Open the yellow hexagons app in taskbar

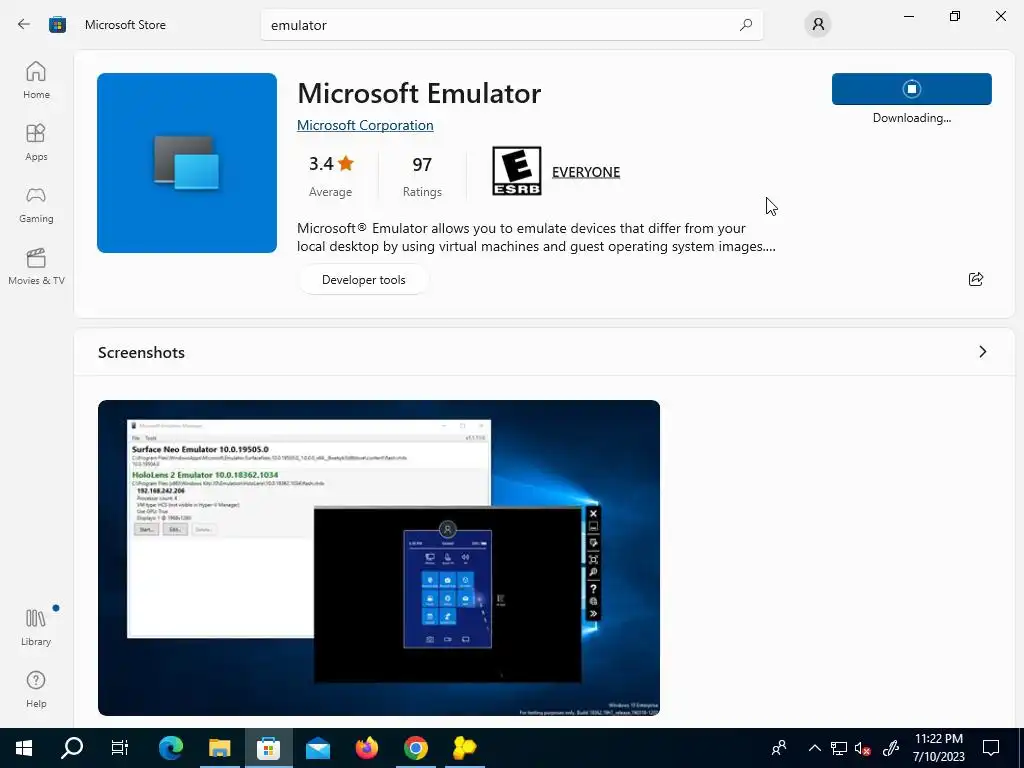click(x=464, y=748)
